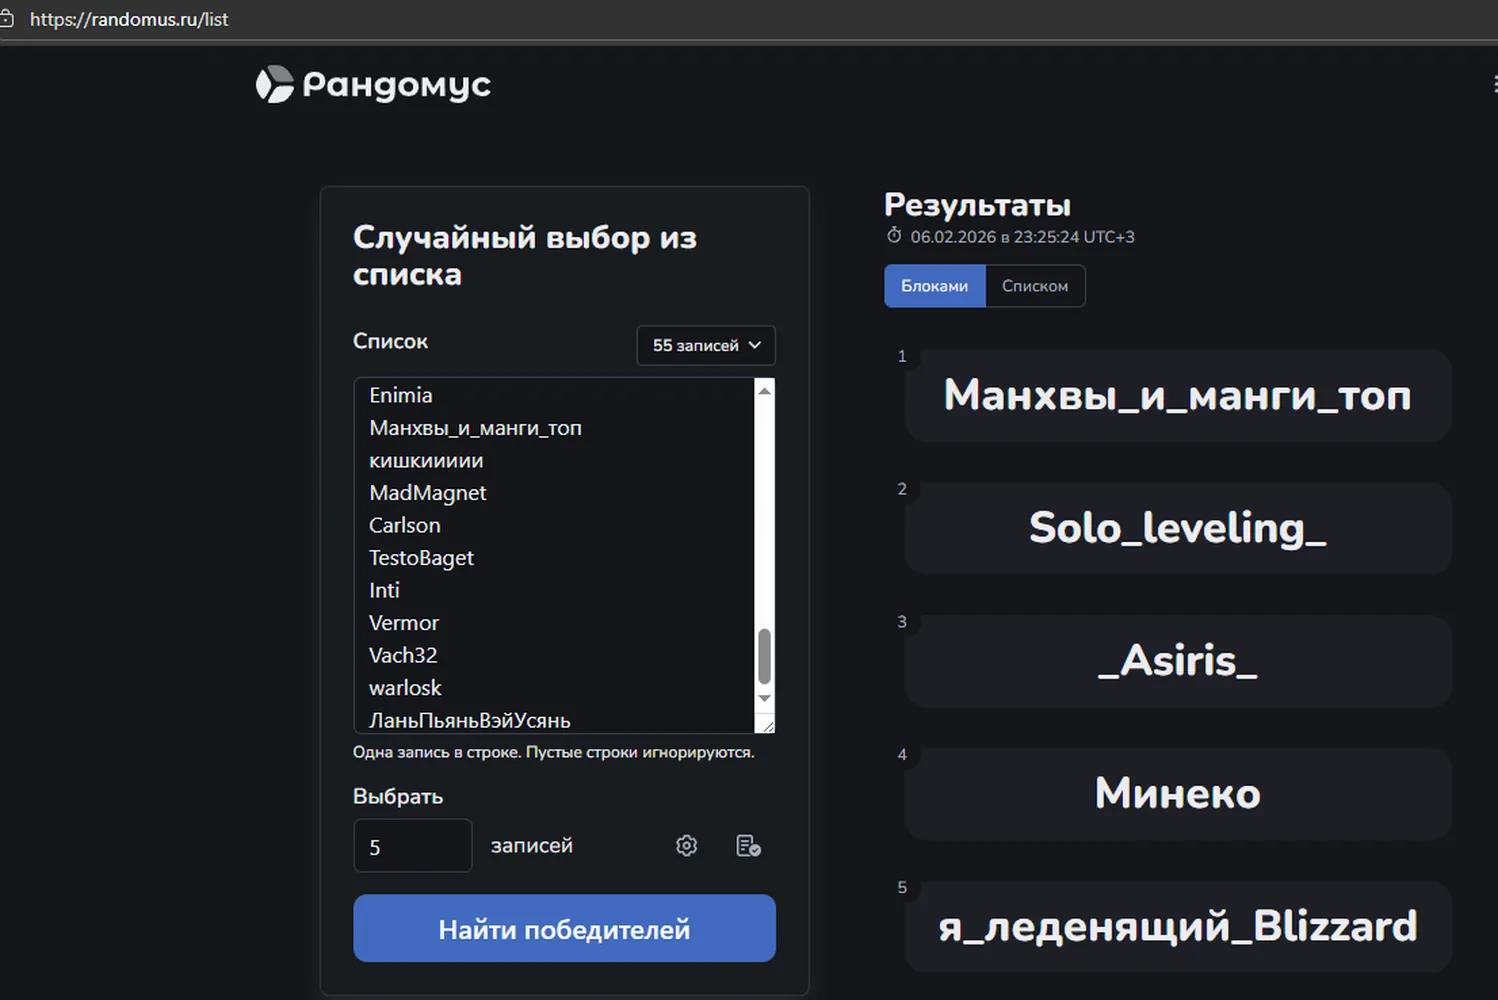1498x1000 pixels.
Task: Click the randomus.ru/list URL in address bar
Action: 129,19
